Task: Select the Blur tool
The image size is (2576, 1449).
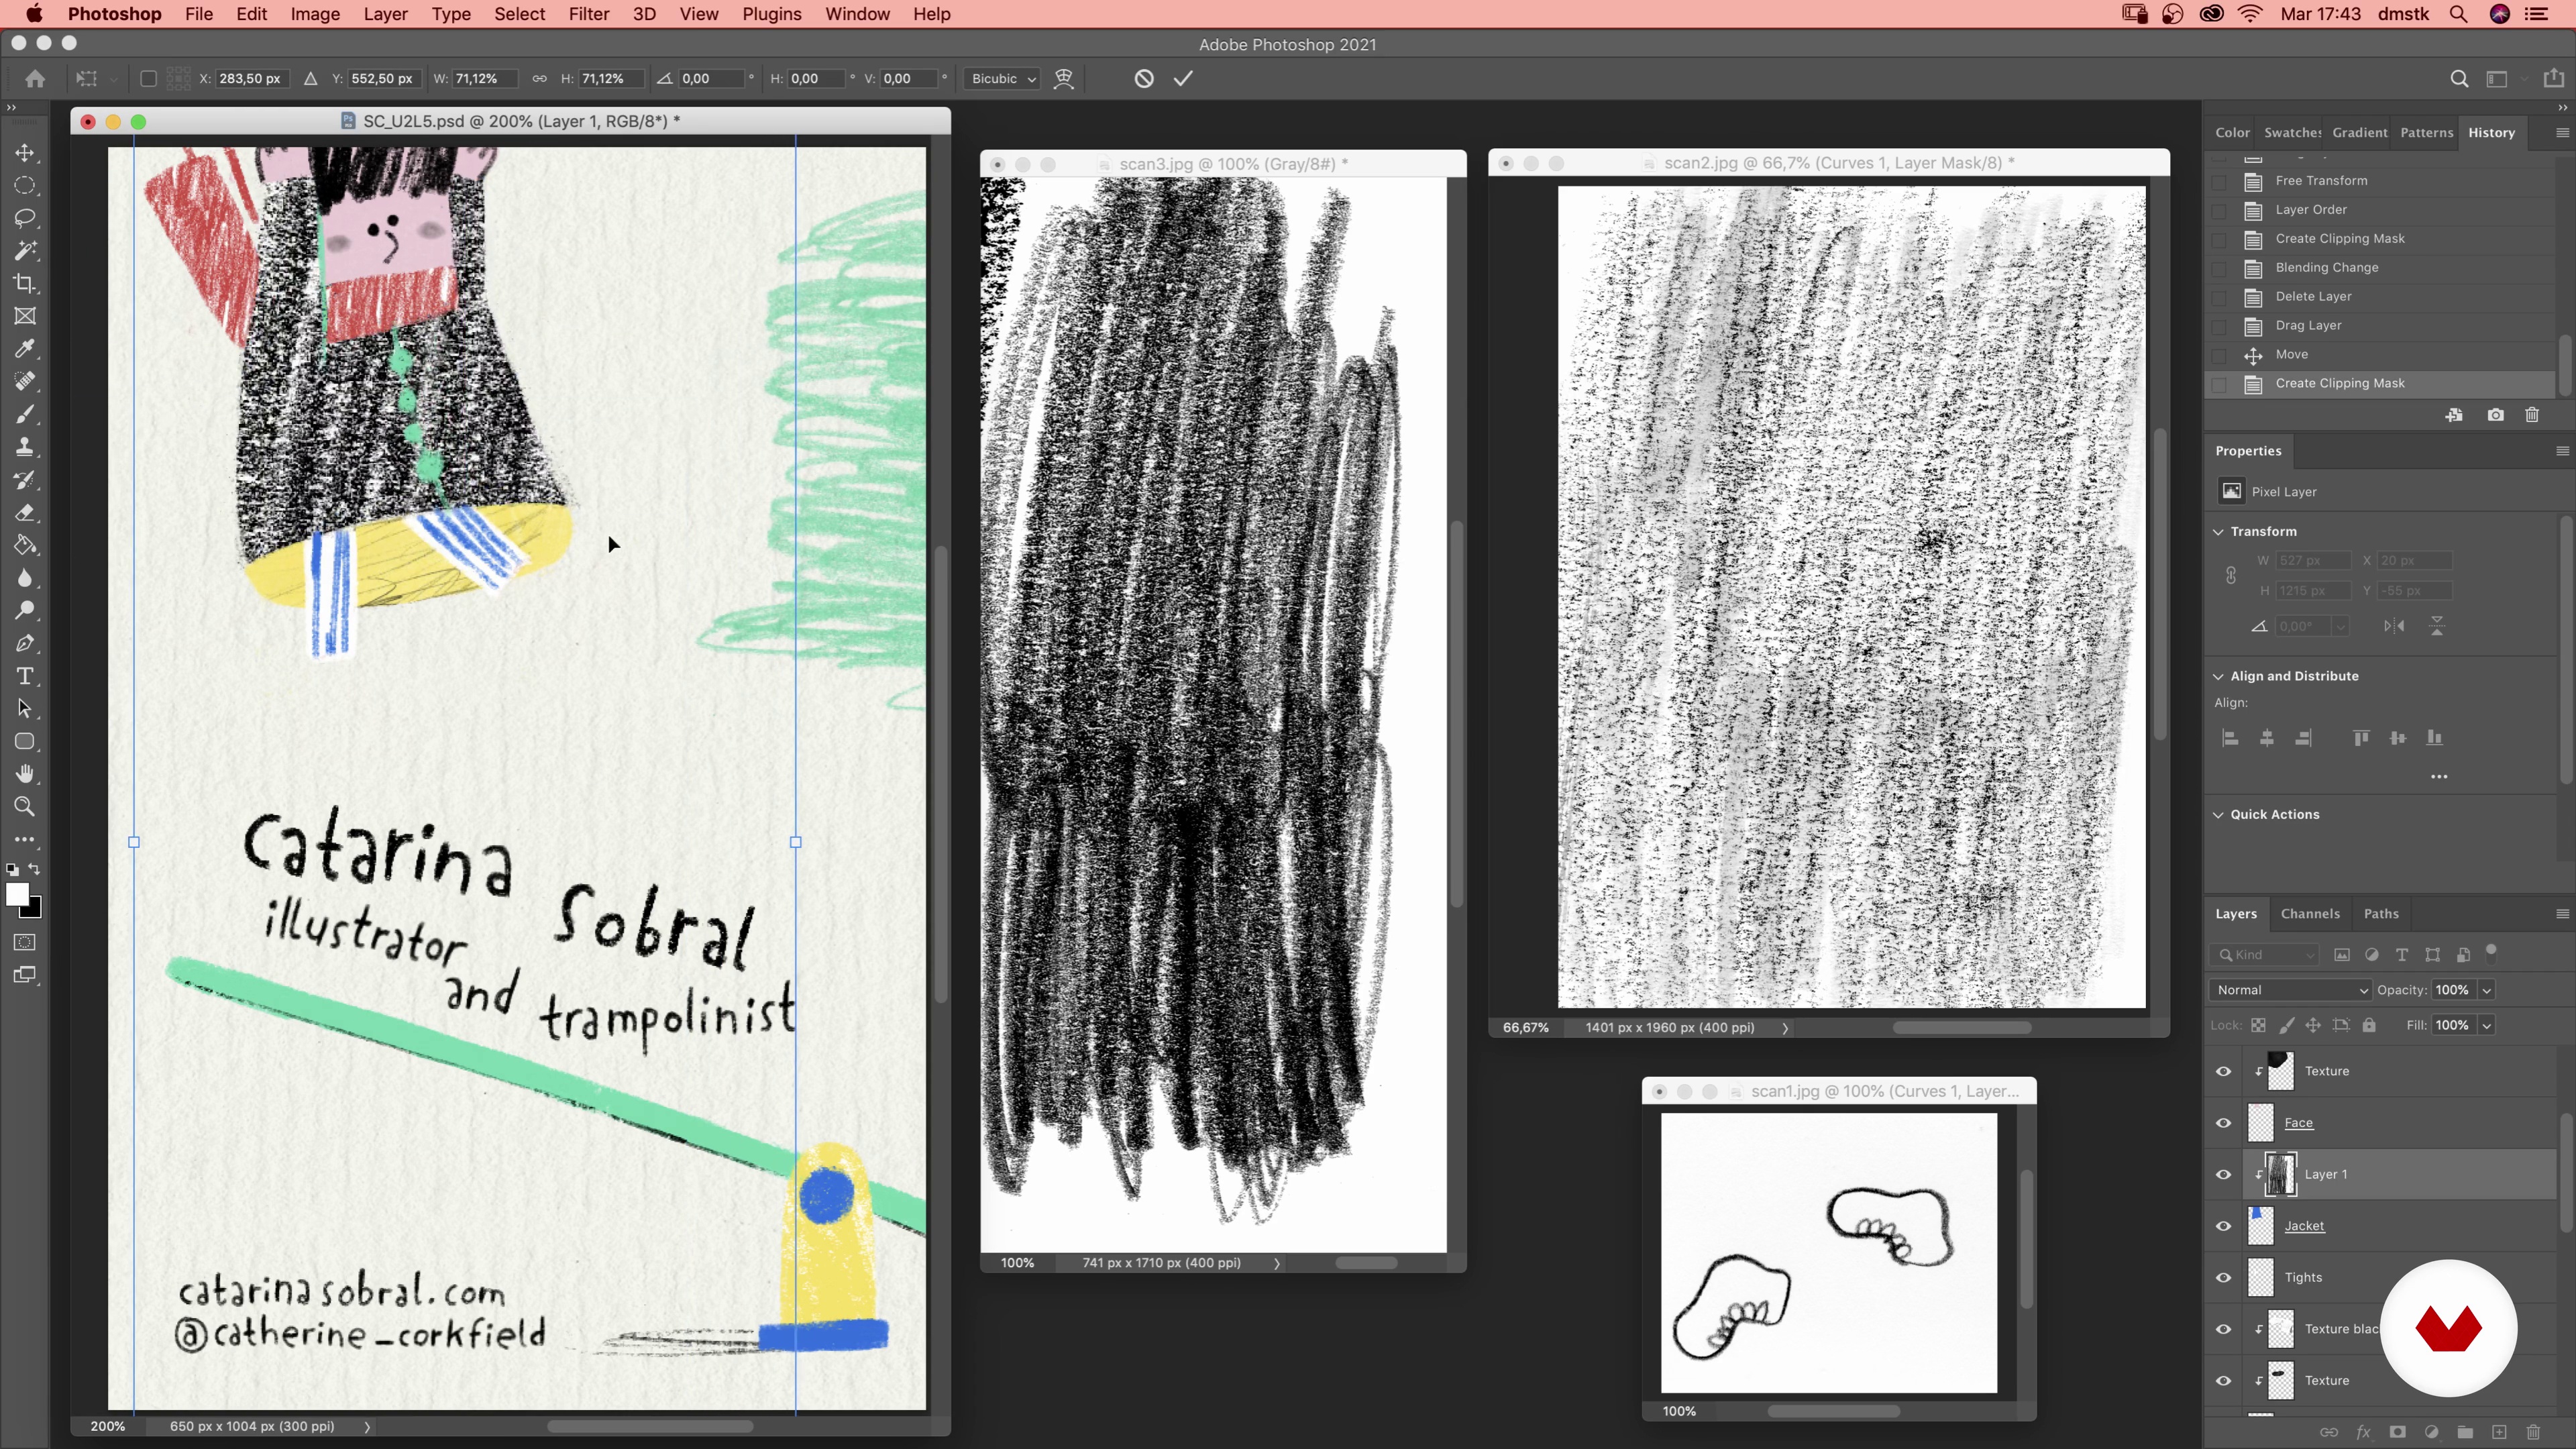Action: pos(25,578)
